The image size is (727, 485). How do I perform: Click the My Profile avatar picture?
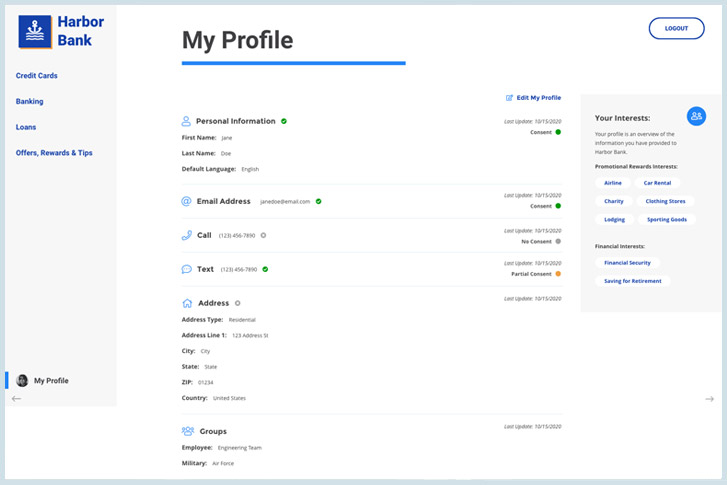tap(22, 381)
